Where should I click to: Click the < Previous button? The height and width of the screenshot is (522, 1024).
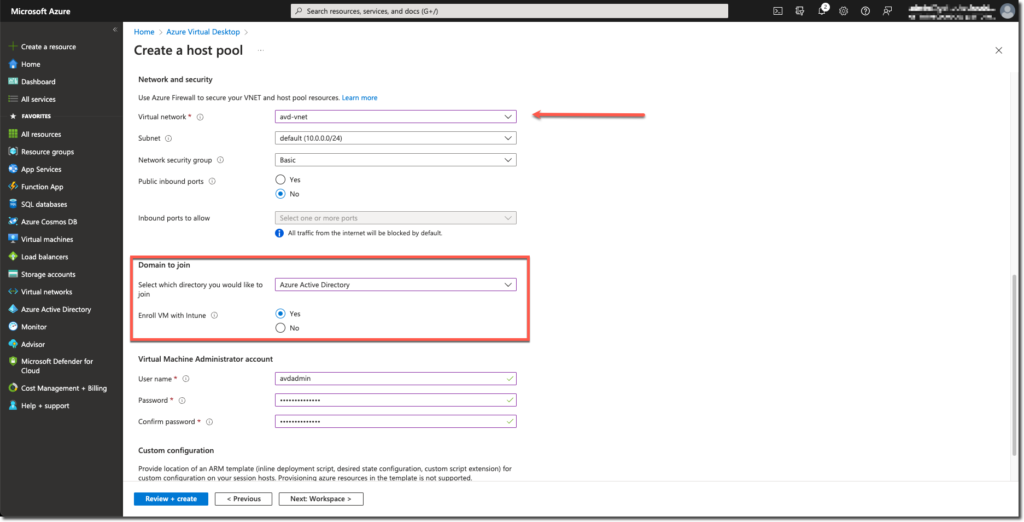tap(244, 499)
